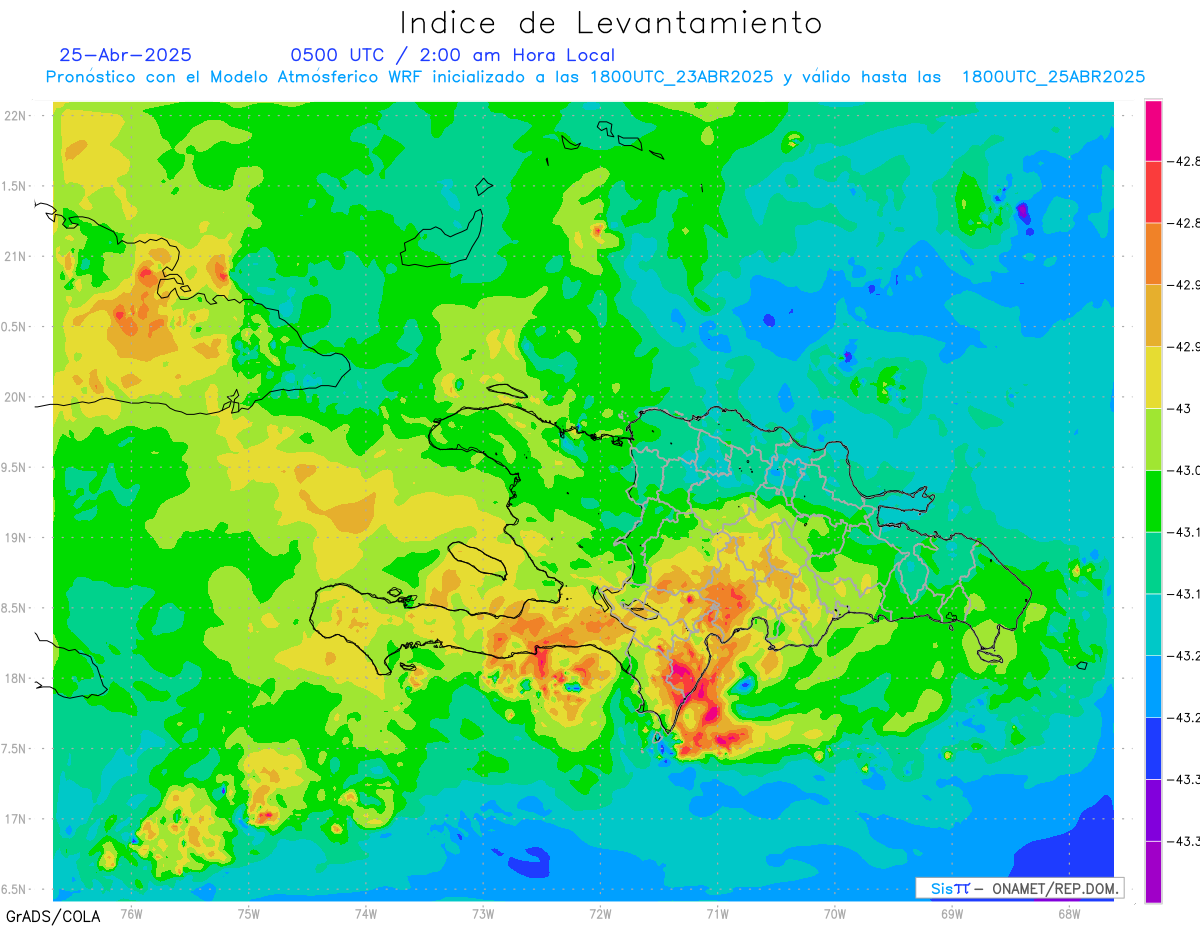
Task: Select the '71W' longitude label
Action: (x=717, y=913)
